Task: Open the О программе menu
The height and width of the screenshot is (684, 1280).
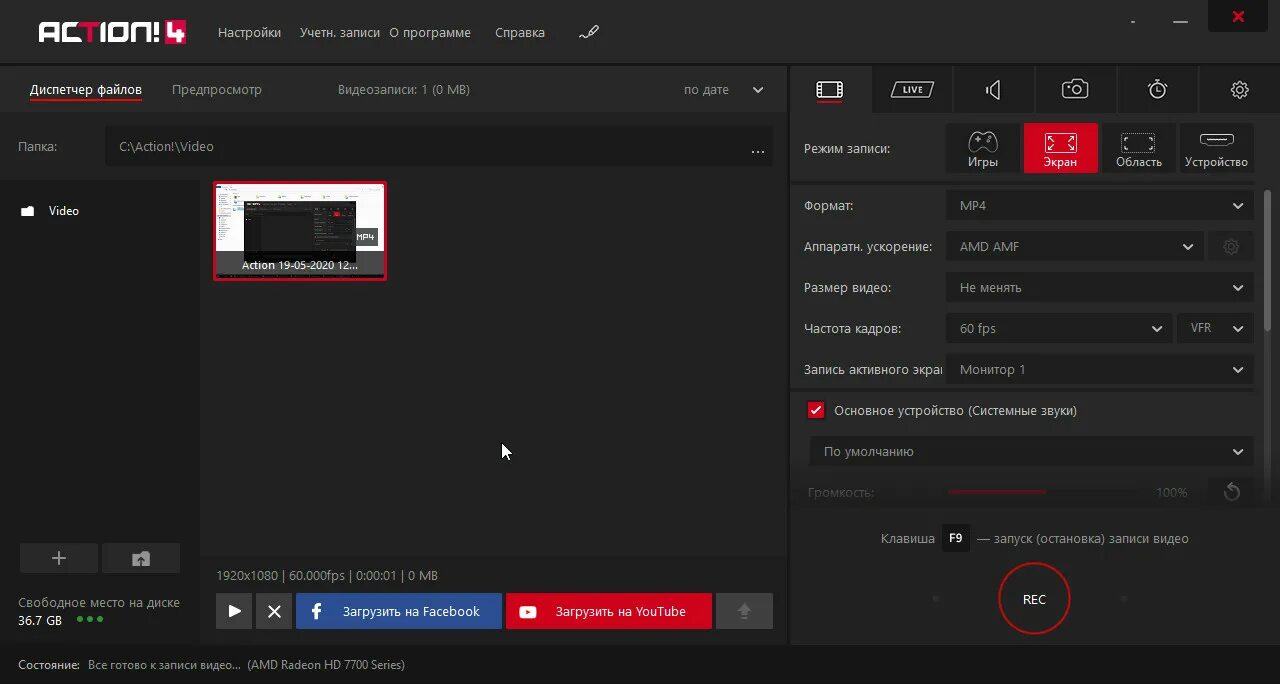Action: click(x=430, y=32)
